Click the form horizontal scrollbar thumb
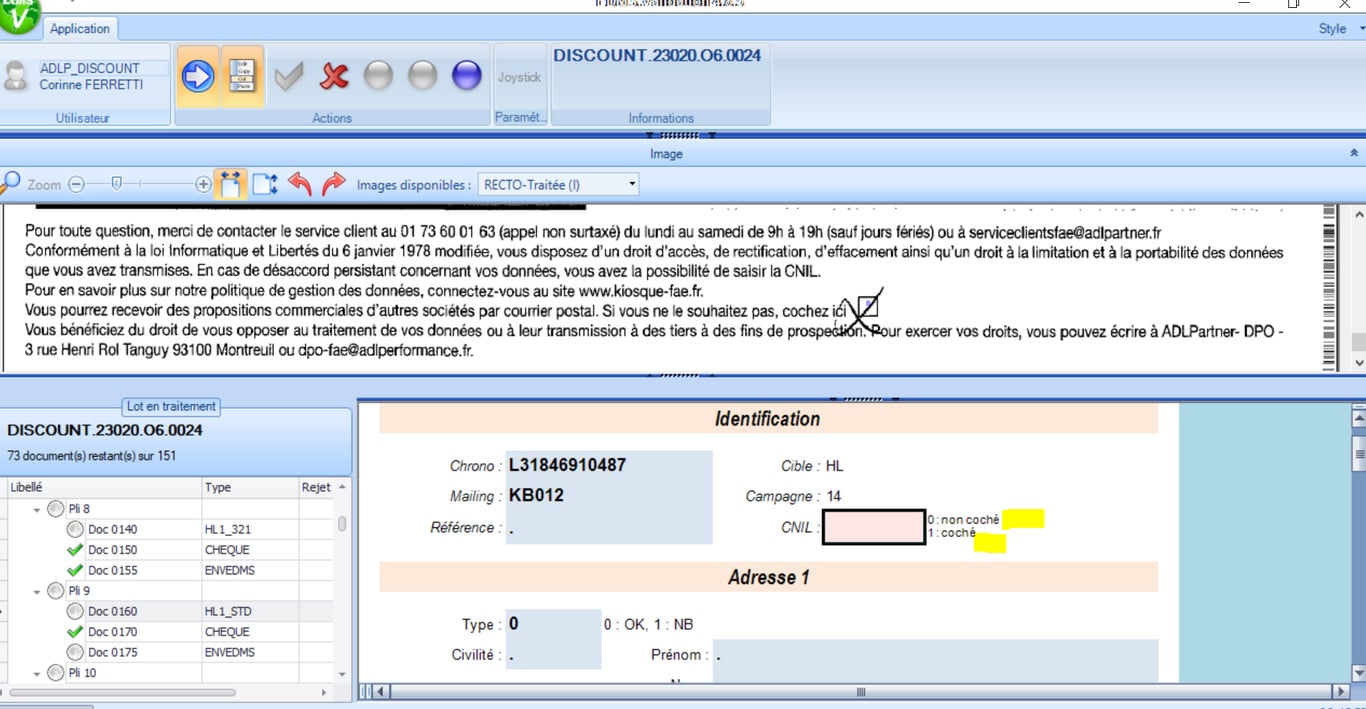Screen dimensions: 1366x709 [x=860, y=691]
